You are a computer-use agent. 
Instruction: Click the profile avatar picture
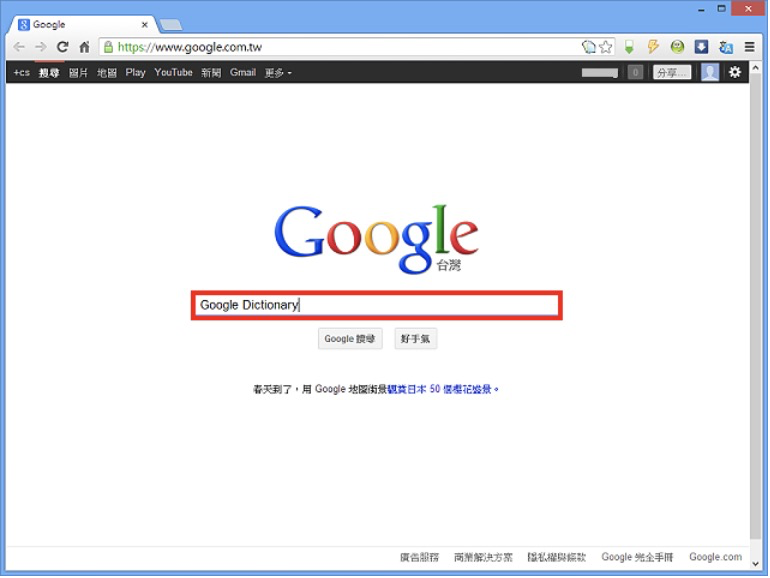click(x=710, y=73)
